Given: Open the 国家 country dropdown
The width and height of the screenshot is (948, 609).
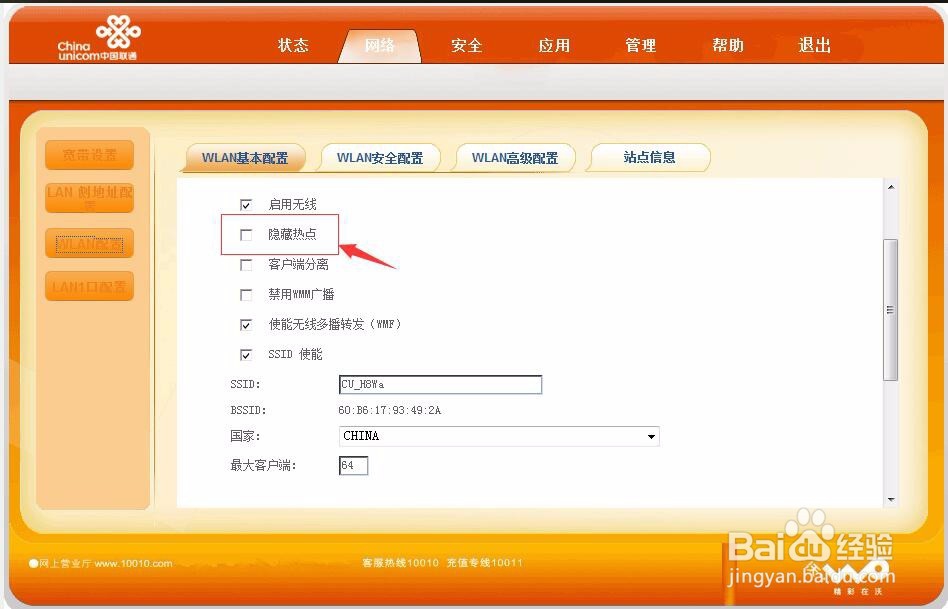Looking at the screenshot, I should tap(651, 436).
